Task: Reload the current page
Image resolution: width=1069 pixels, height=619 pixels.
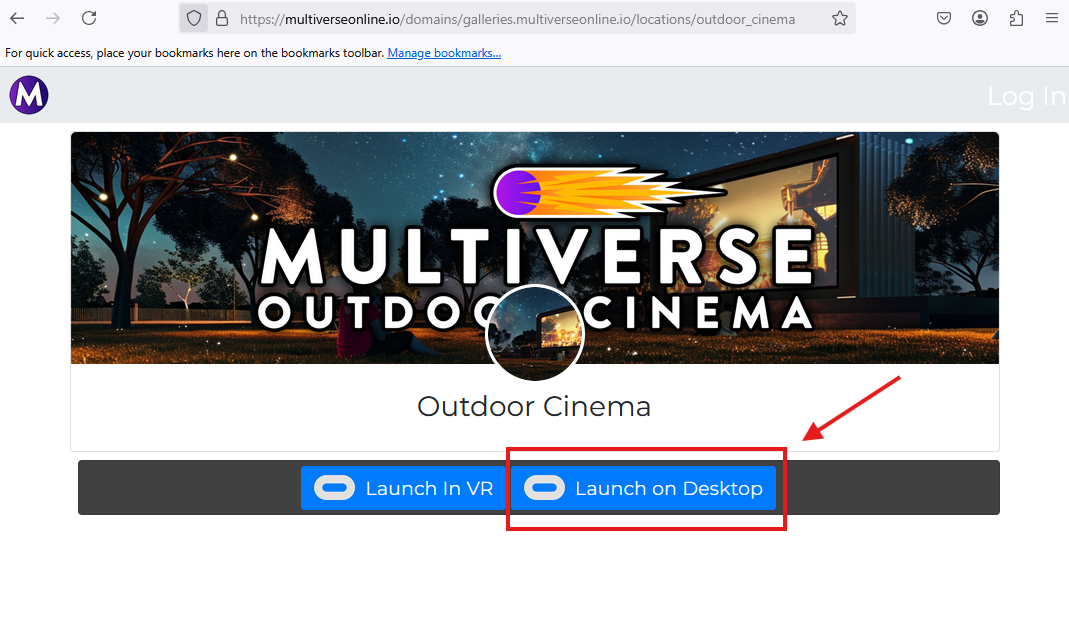Action: coord(89,17)
